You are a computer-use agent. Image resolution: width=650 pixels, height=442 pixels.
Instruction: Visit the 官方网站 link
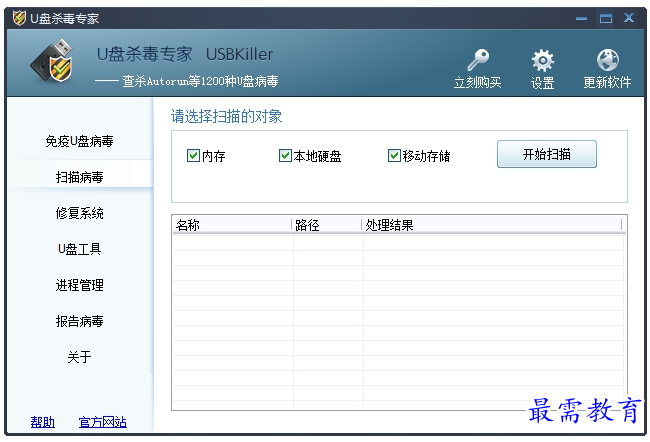click(103, 422)
